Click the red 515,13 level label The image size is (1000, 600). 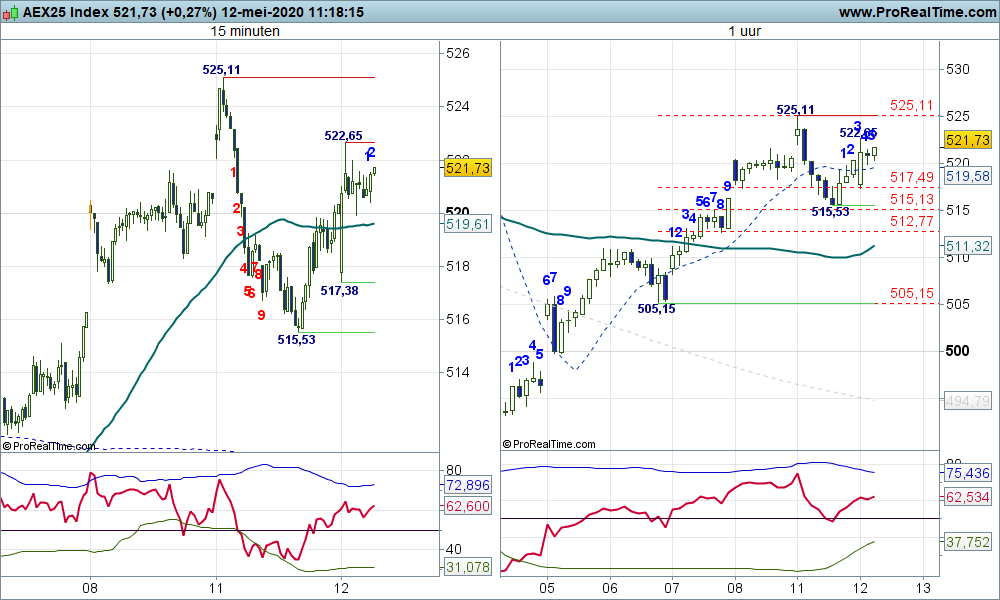click(911, 200)
